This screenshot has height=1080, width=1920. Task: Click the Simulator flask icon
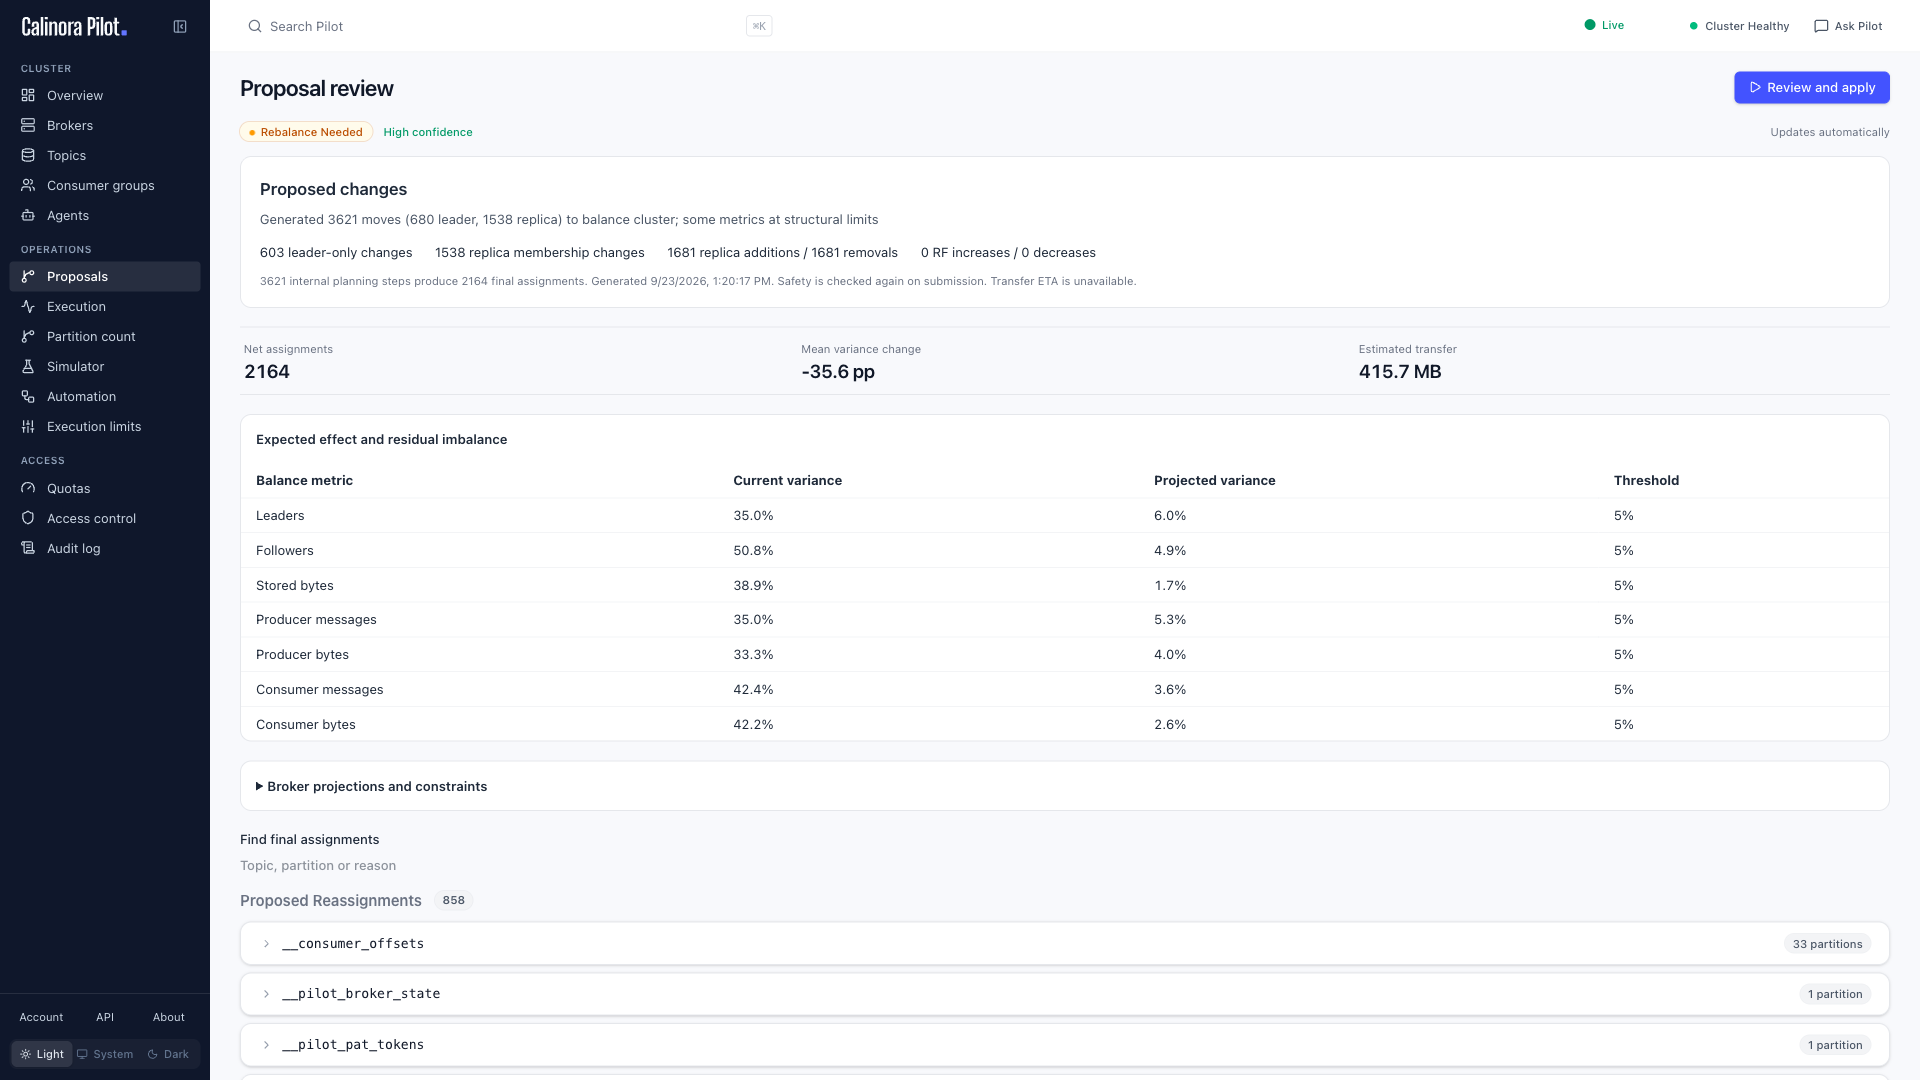tap(28, 366)
